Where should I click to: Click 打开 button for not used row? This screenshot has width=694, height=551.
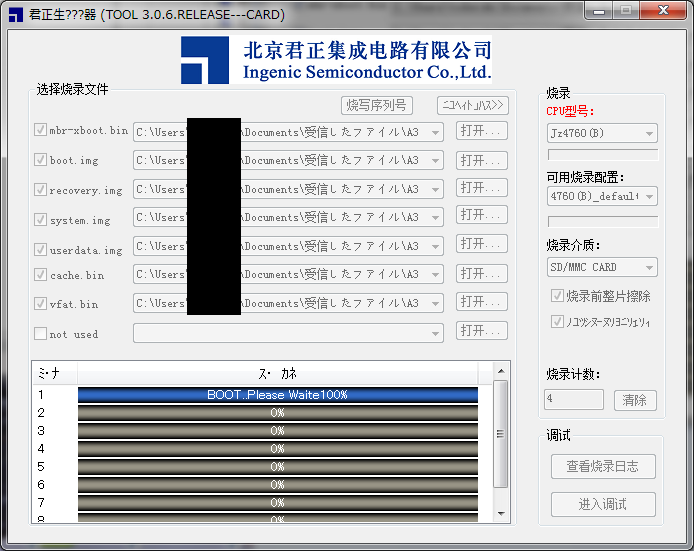[482, 331]
